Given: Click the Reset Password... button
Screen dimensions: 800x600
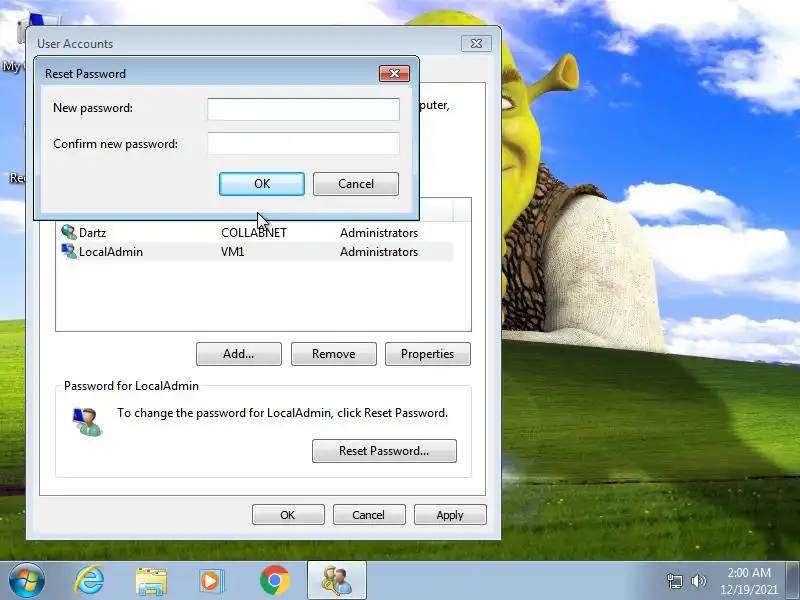Looking at the screenshot, I should tap(384, 451).
